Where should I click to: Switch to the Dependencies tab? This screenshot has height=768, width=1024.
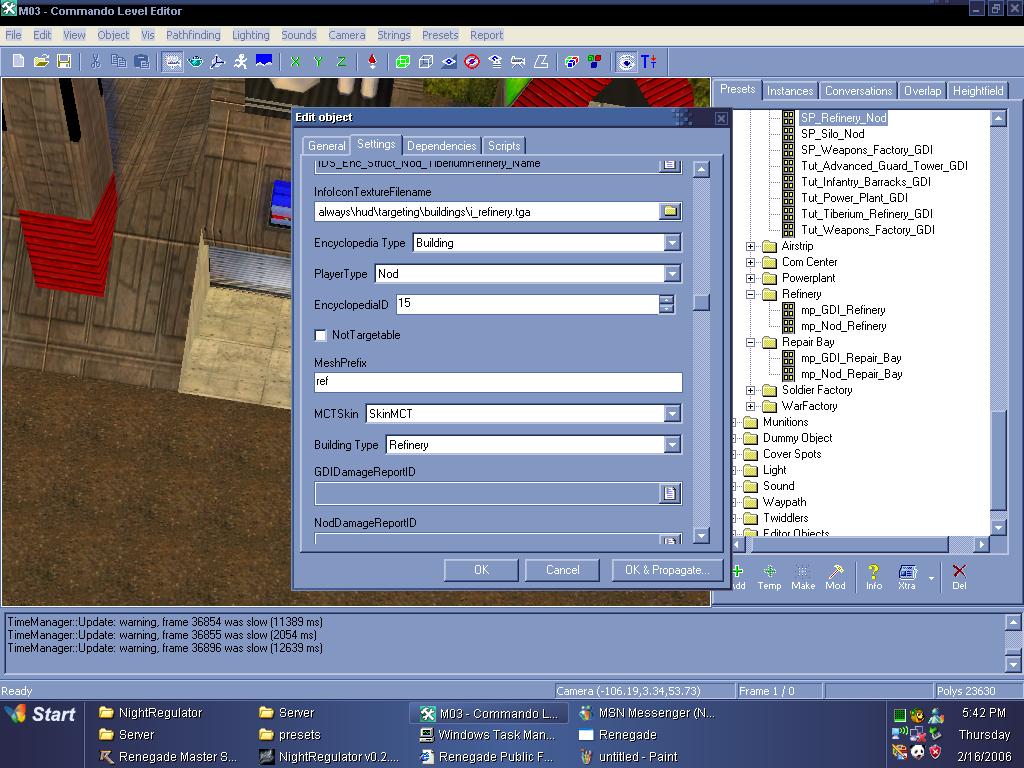point(441,146)
